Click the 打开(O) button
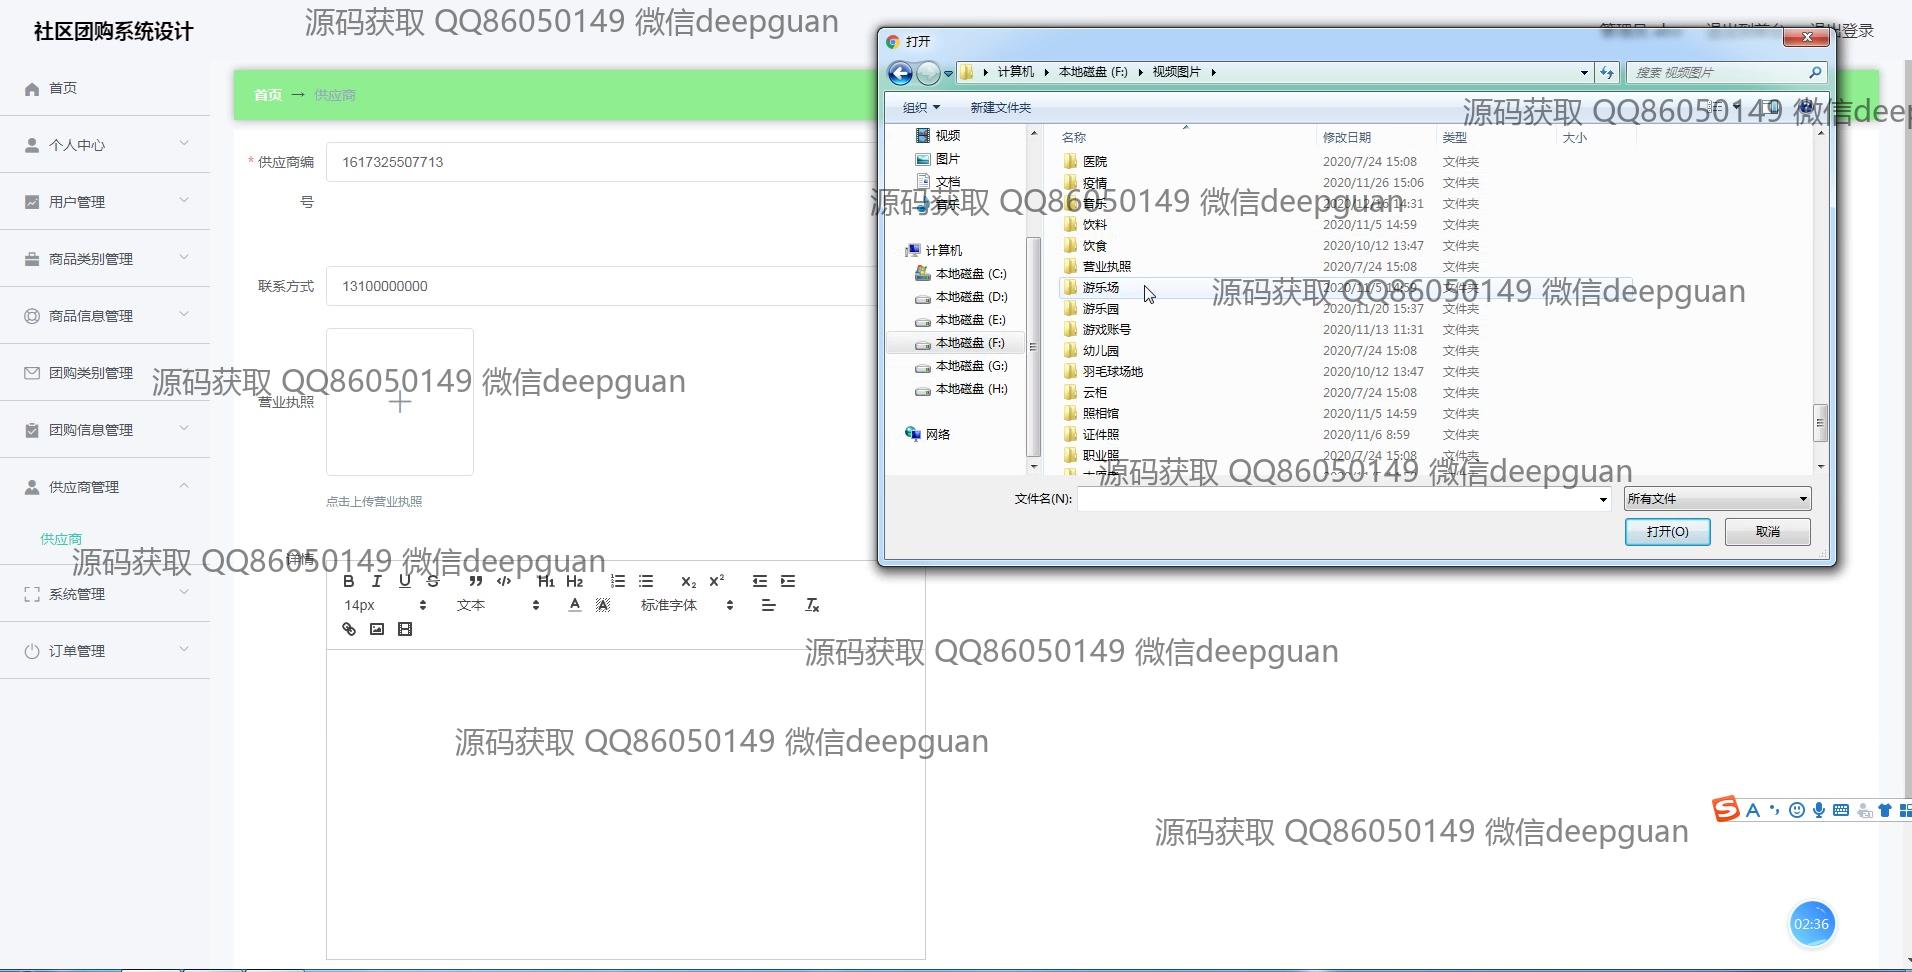Screen dimensions: 1912x972 pos(1667,532)
